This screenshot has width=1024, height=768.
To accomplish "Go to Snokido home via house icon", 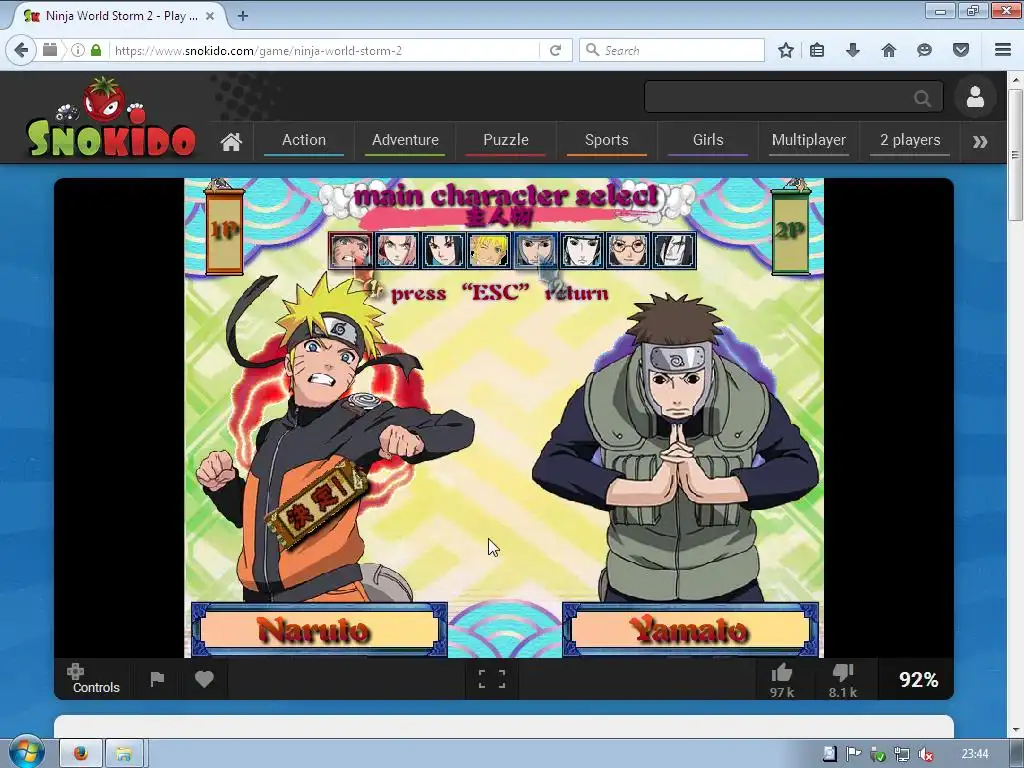I will coord(231,141).
